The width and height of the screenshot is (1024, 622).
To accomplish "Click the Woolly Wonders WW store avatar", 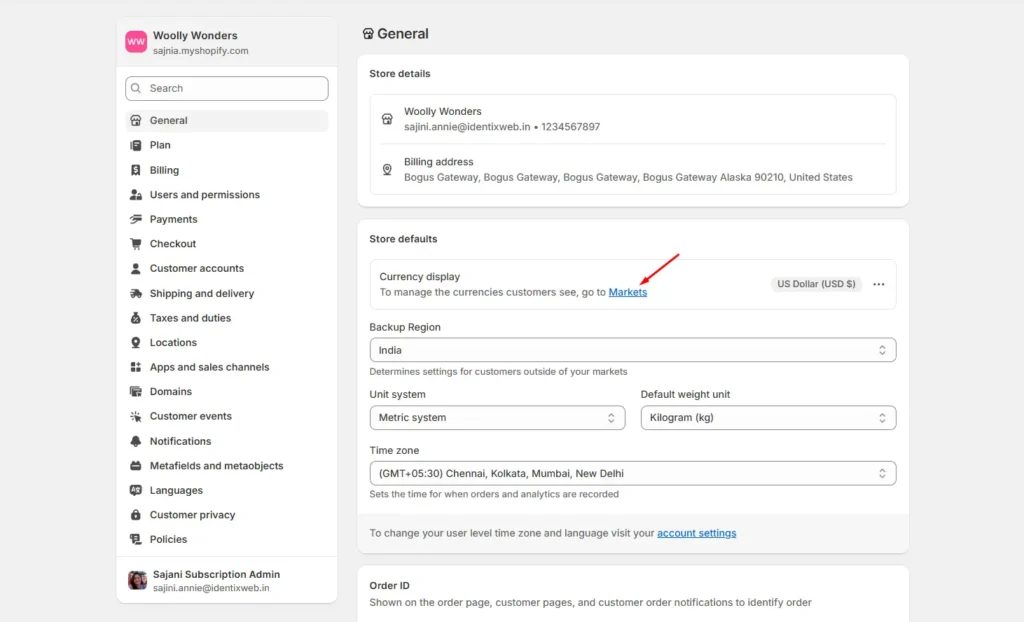I will click(136, 42).
